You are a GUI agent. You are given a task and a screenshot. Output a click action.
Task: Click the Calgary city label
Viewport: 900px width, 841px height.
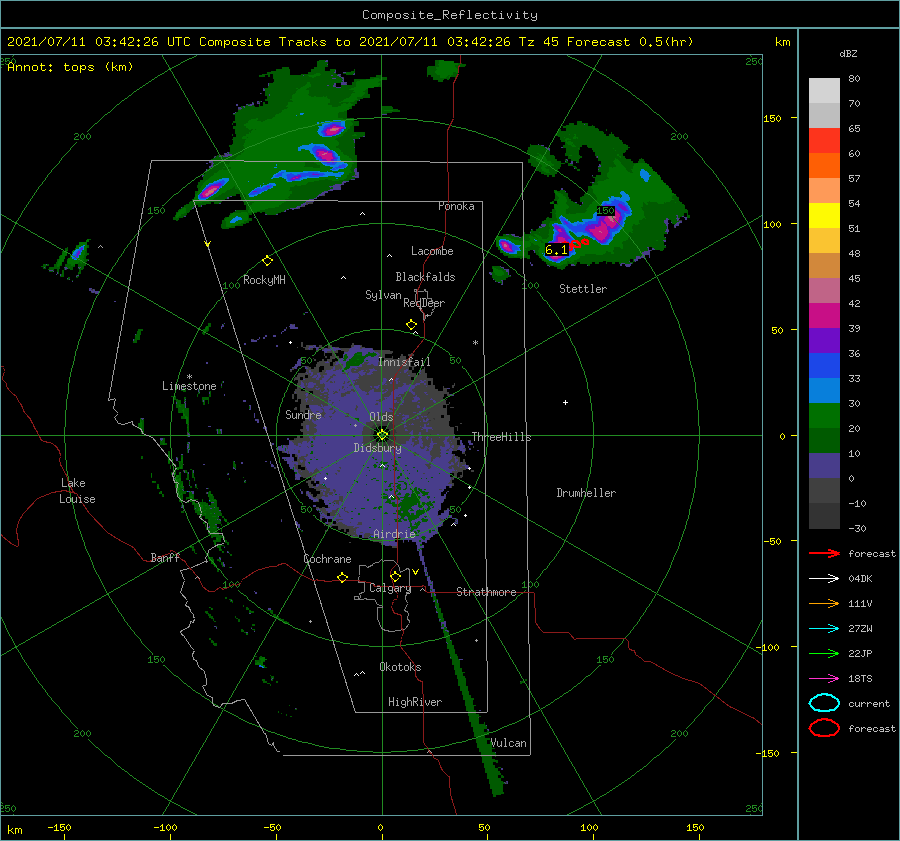(390, 588)
